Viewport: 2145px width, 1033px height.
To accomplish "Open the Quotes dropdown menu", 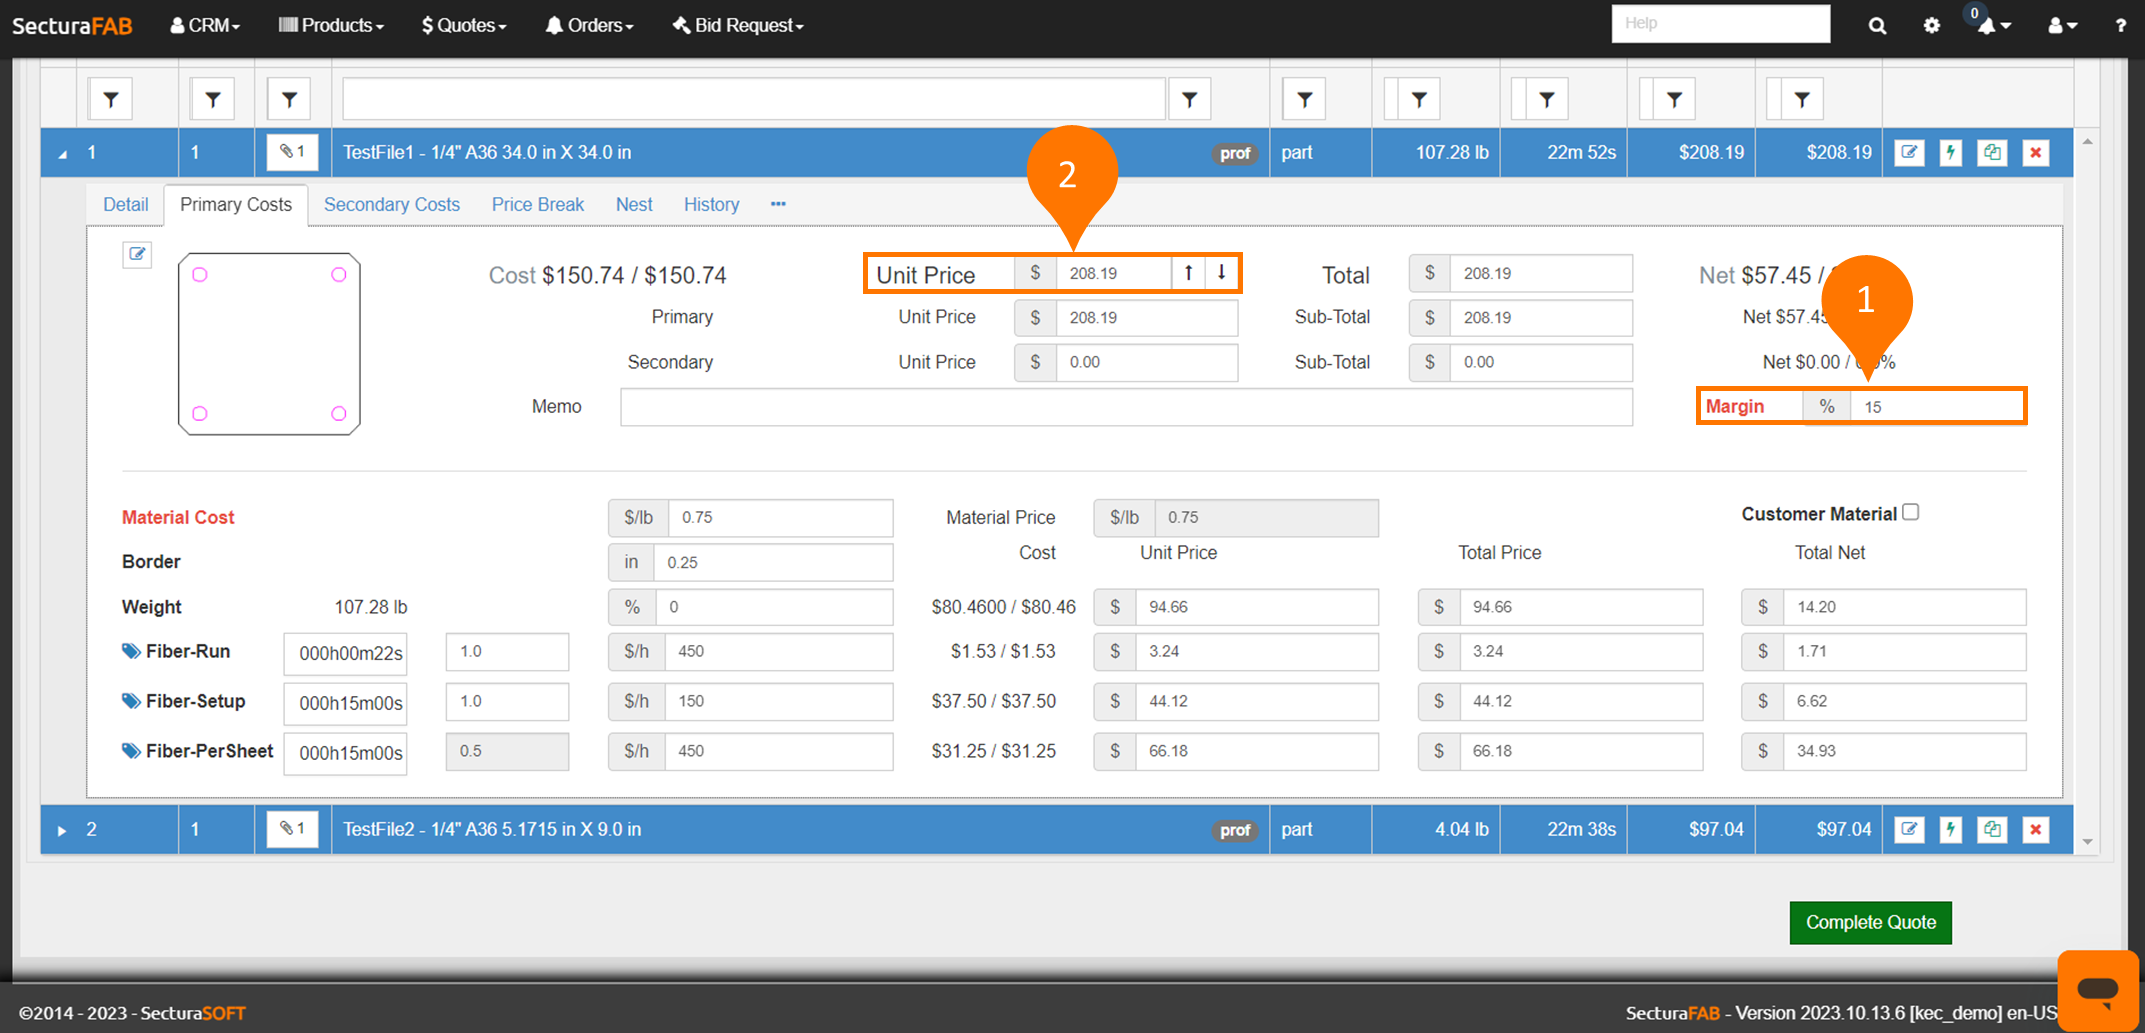I will [464, 26].
